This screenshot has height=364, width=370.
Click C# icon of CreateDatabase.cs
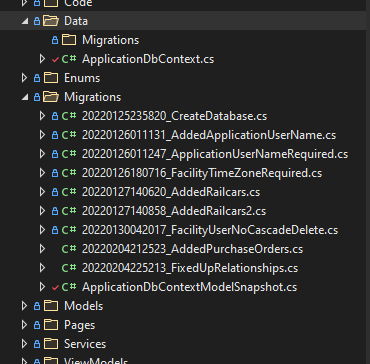[x=69, y=116]
